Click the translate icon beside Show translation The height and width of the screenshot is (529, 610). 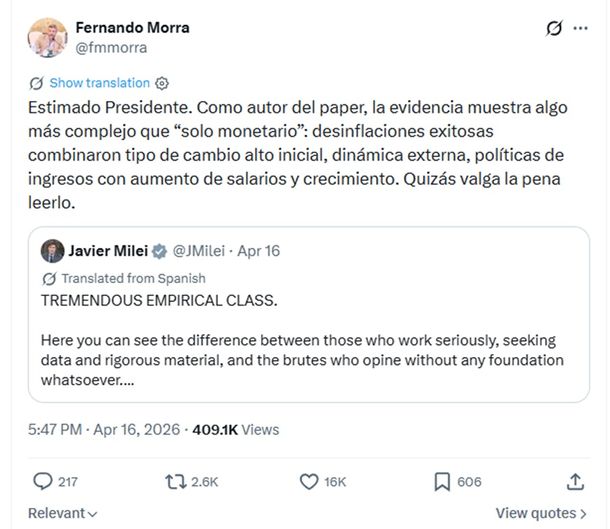(37, 83)
